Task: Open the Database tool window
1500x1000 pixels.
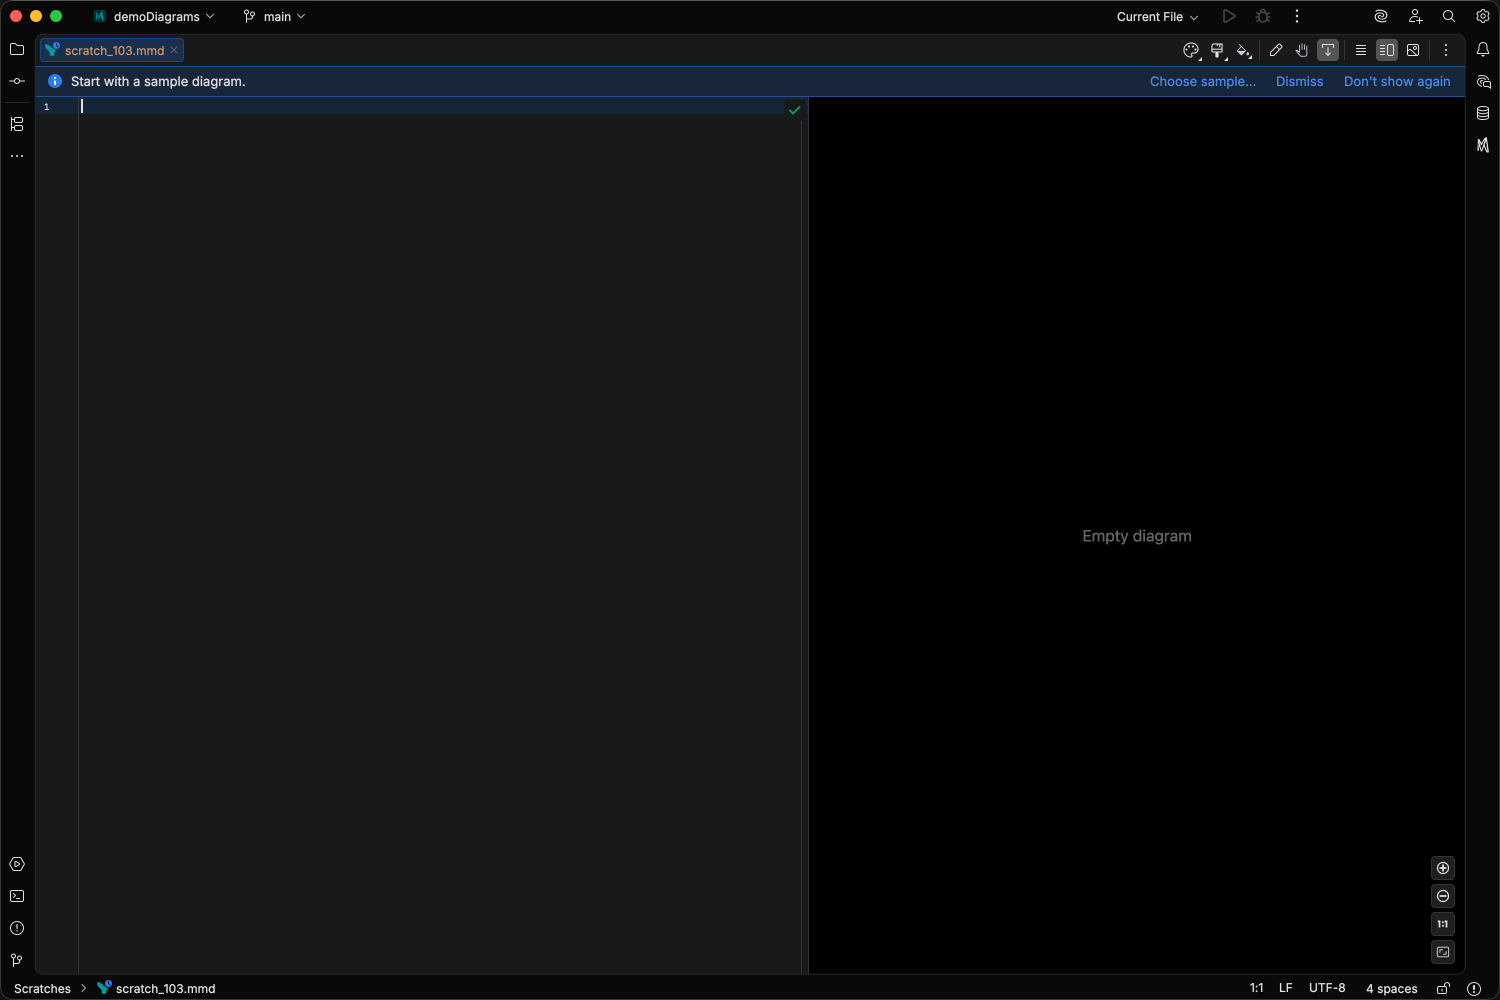Action: [1483, 113]
